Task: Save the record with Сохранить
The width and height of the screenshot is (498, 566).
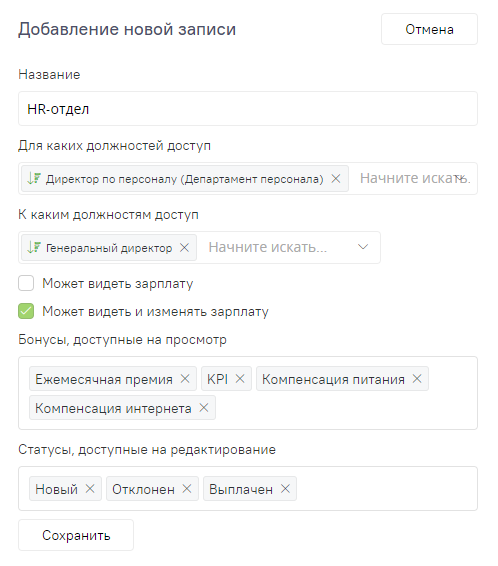Action: click(x=76, y=535)
